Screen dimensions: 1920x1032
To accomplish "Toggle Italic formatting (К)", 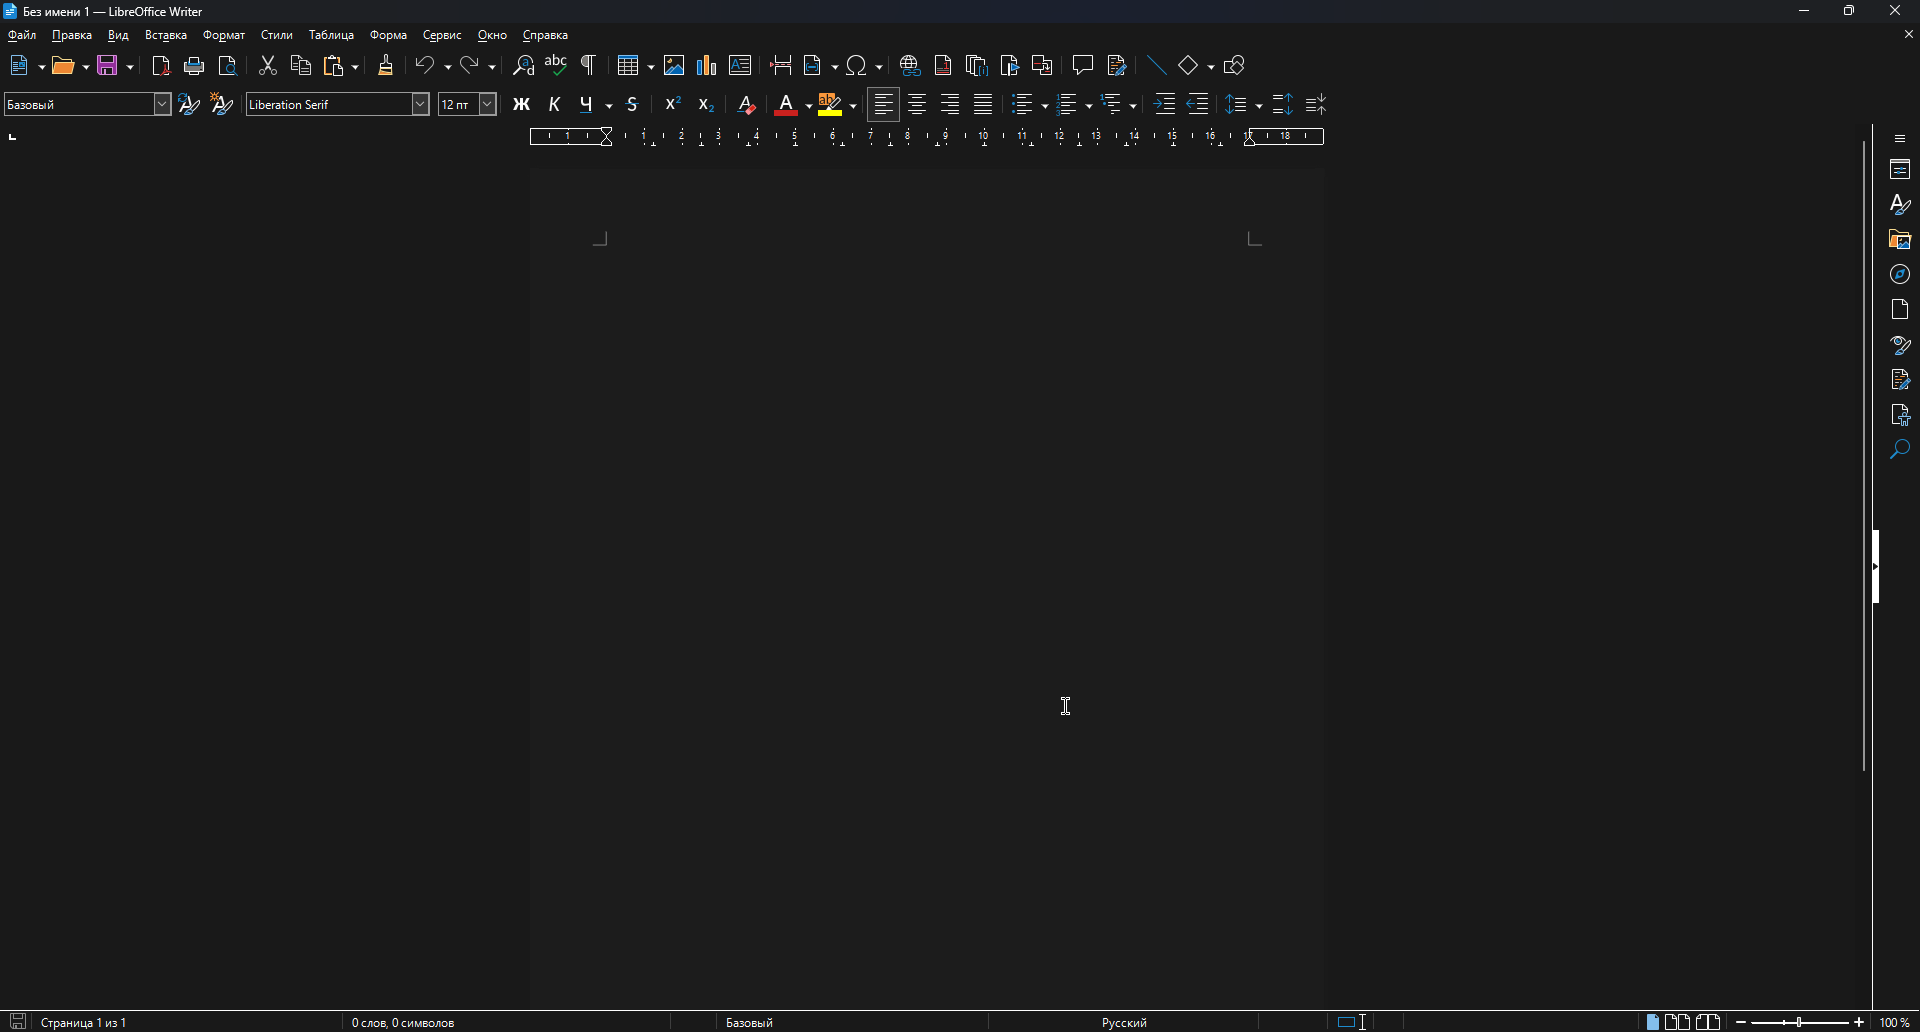I will [555, 105].
